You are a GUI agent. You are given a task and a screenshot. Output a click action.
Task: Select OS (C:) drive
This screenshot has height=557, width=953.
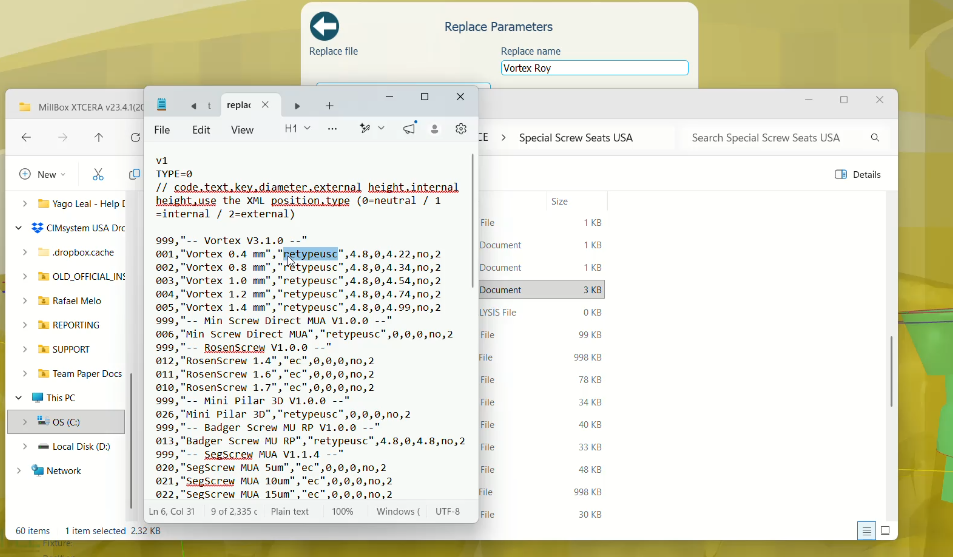point(66,422)
